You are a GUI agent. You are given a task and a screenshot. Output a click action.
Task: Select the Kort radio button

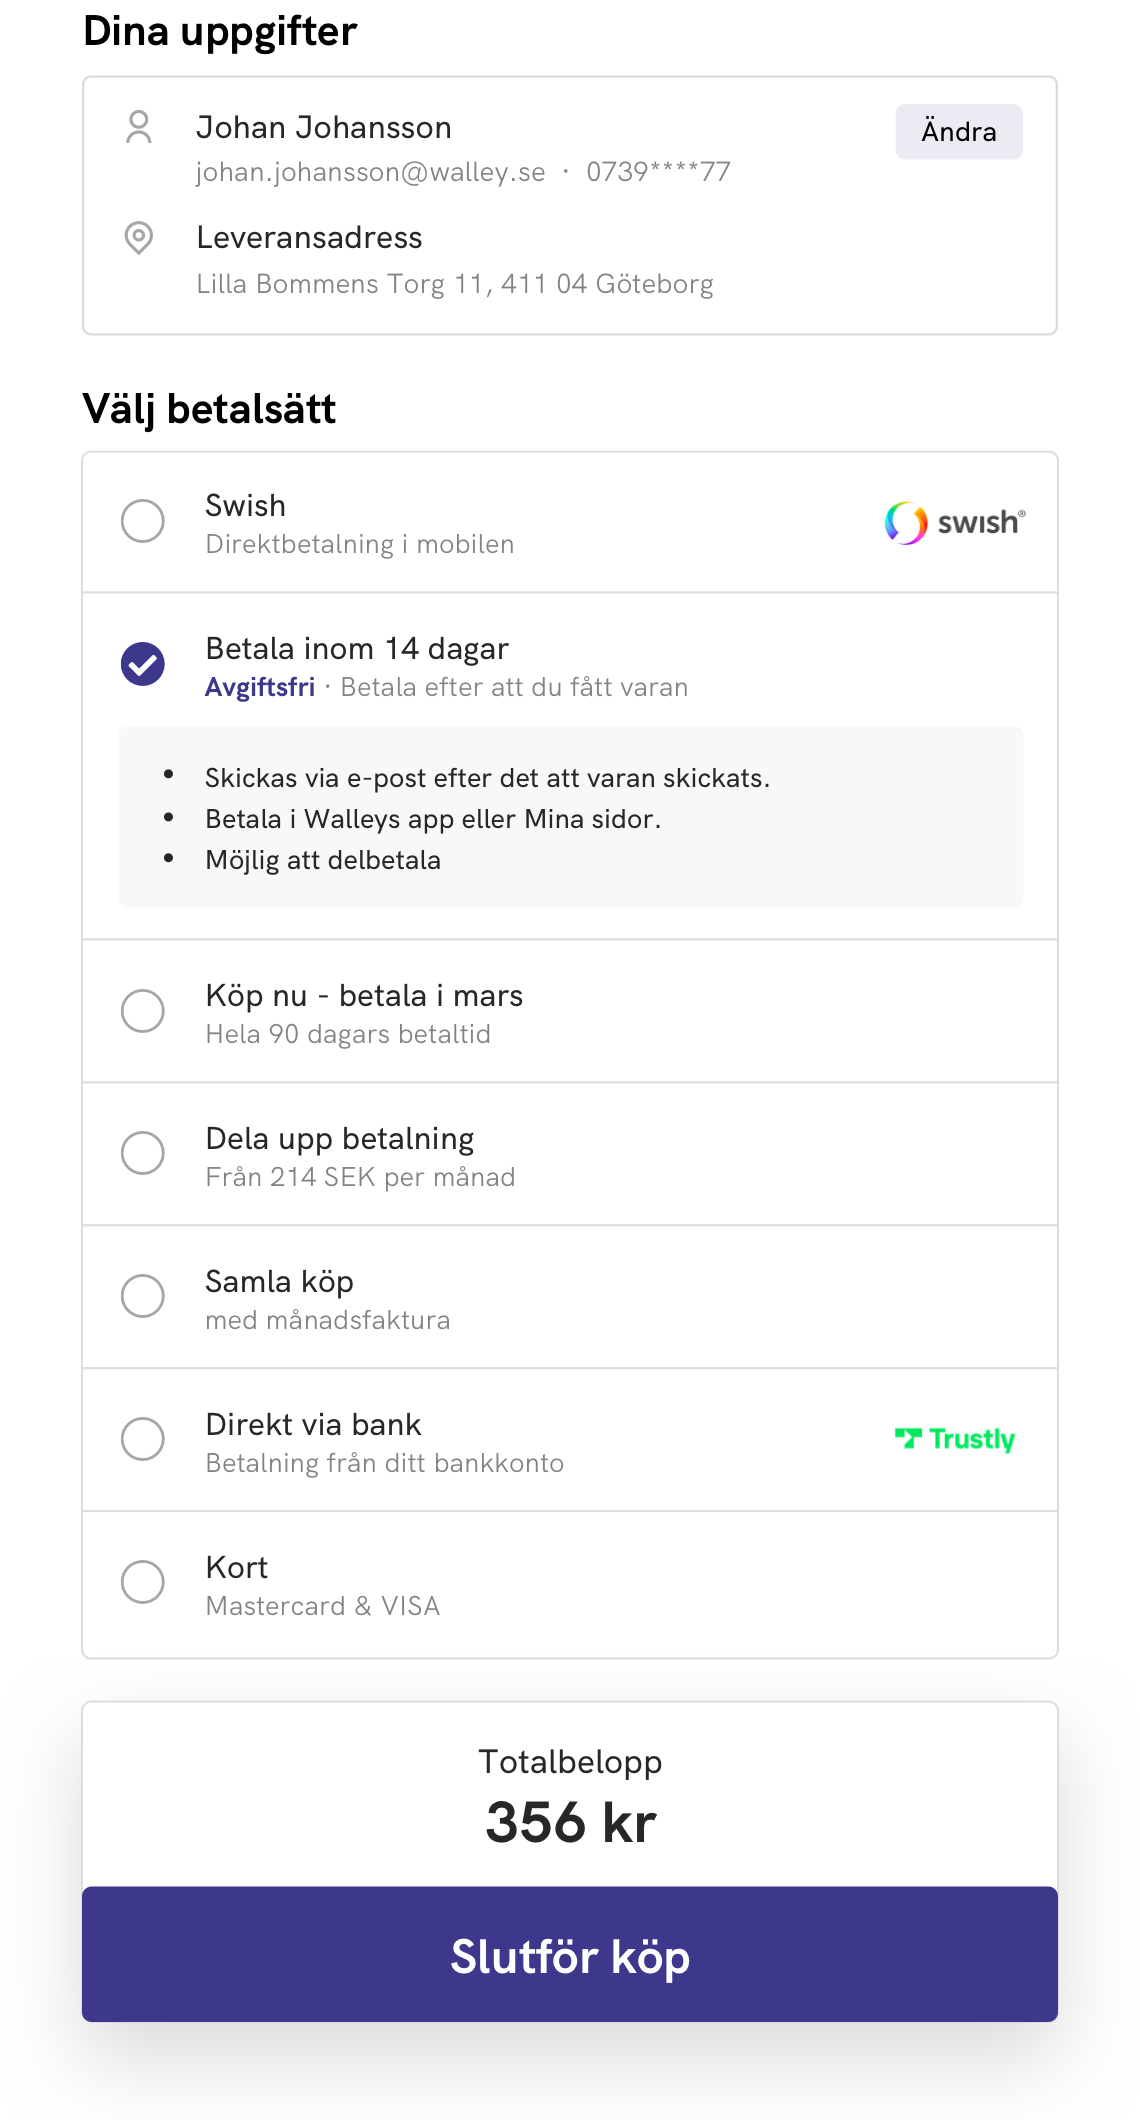pos(143,1582)
